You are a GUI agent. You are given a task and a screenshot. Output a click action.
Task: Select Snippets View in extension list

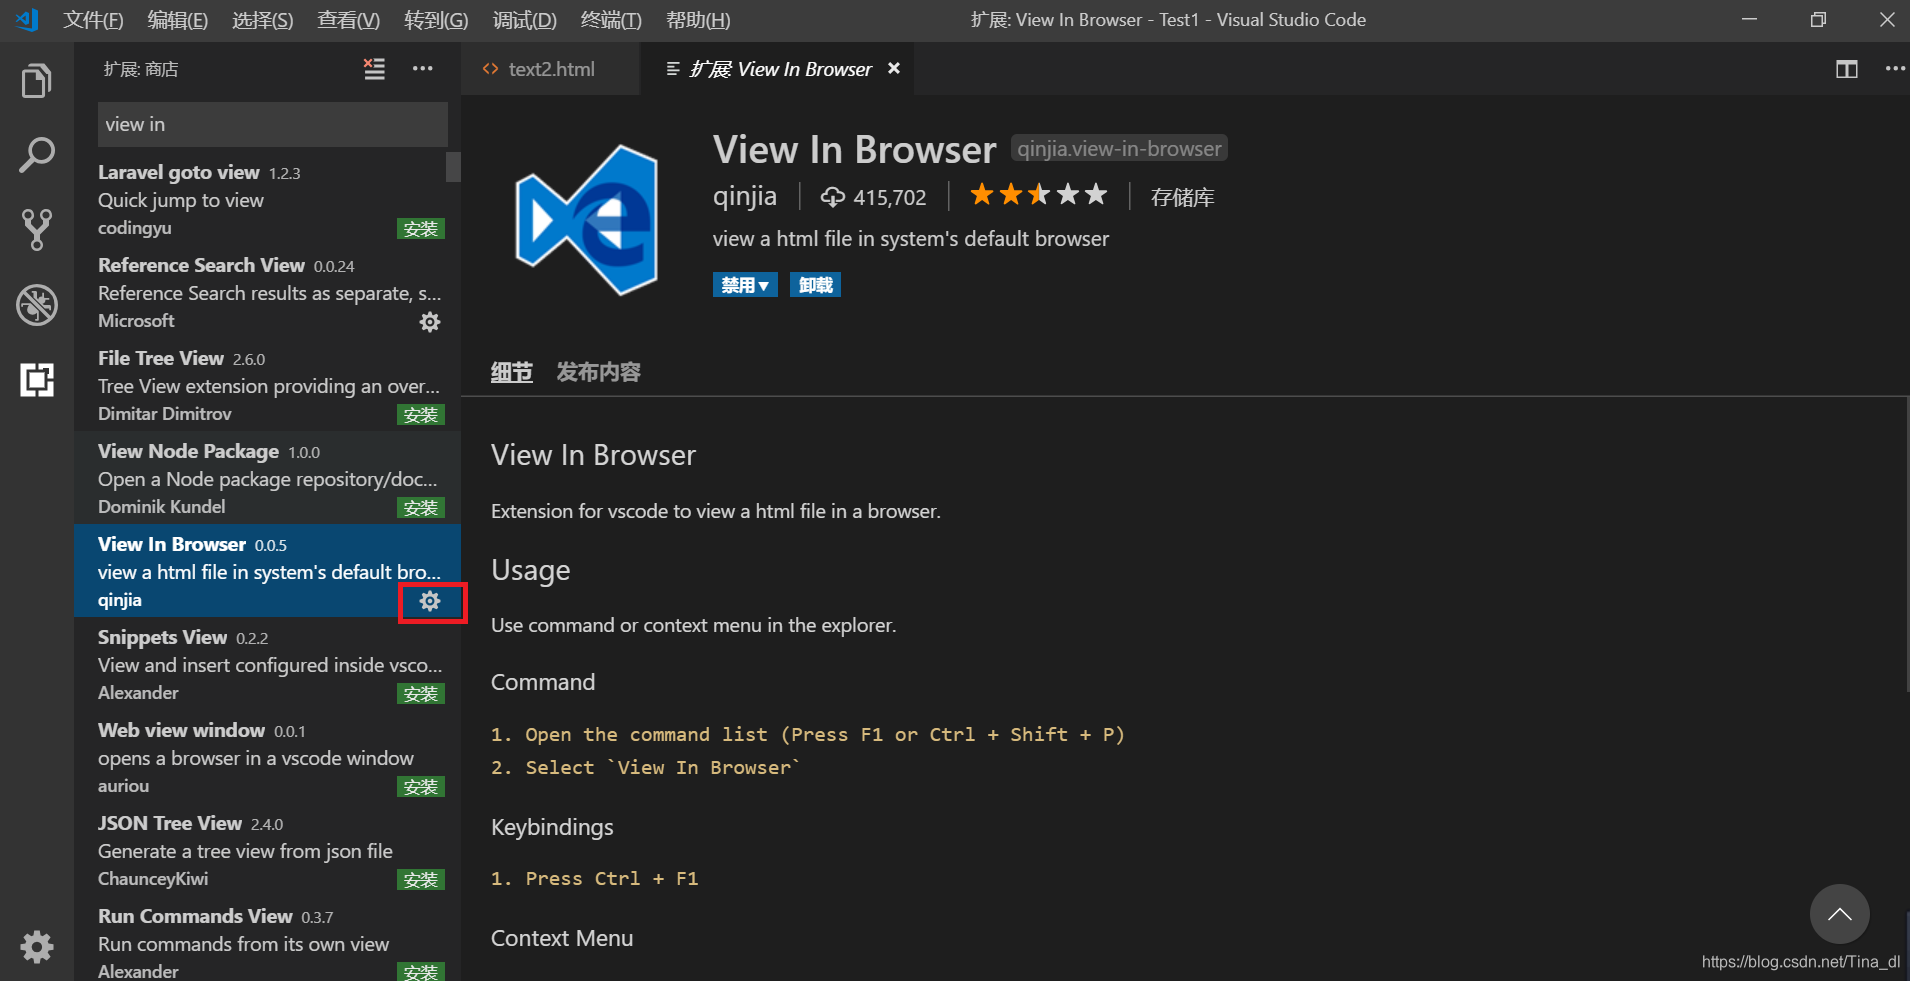(267, 664)
